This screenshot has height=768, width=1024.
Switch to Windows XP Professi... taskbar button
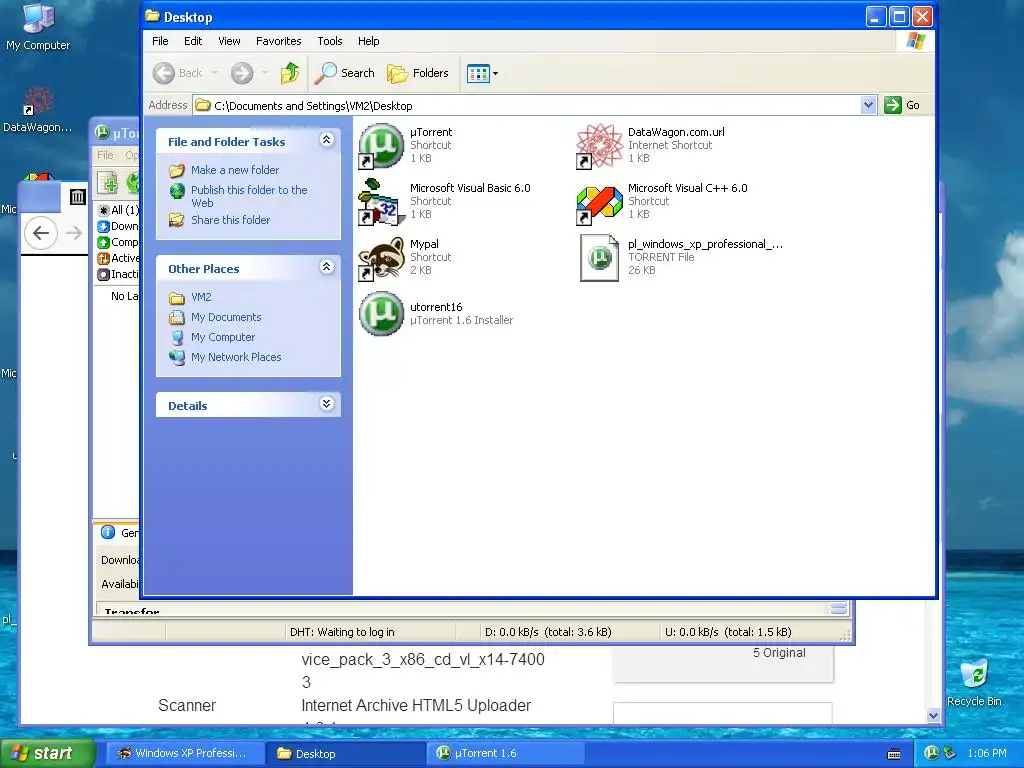coord(185,754)
